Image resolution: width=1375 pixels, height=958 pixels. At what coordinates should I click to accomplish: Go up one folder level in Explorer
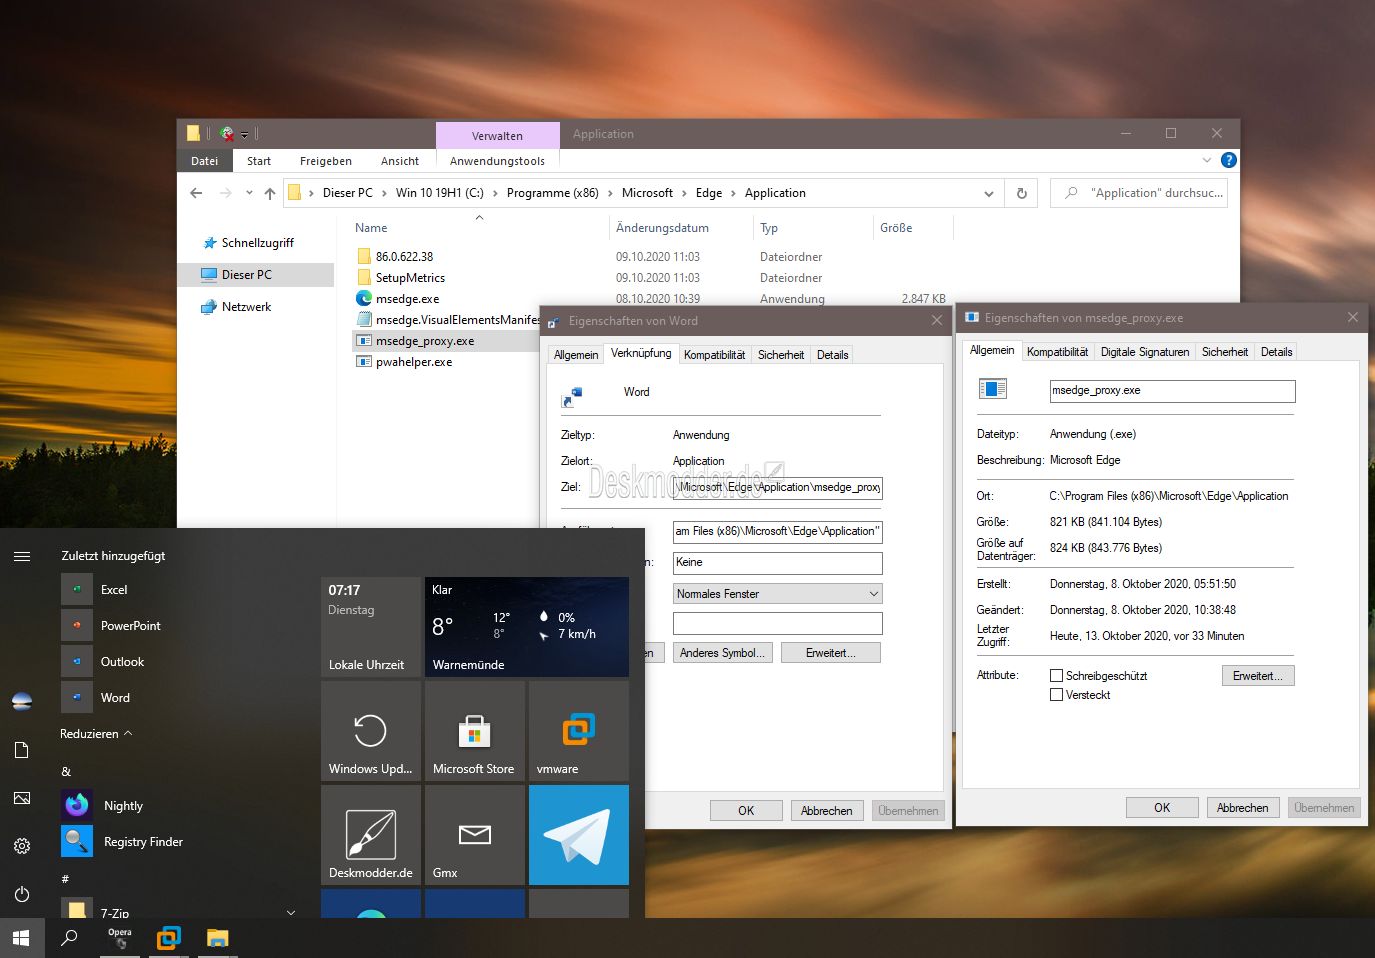(x=270, y=193)
